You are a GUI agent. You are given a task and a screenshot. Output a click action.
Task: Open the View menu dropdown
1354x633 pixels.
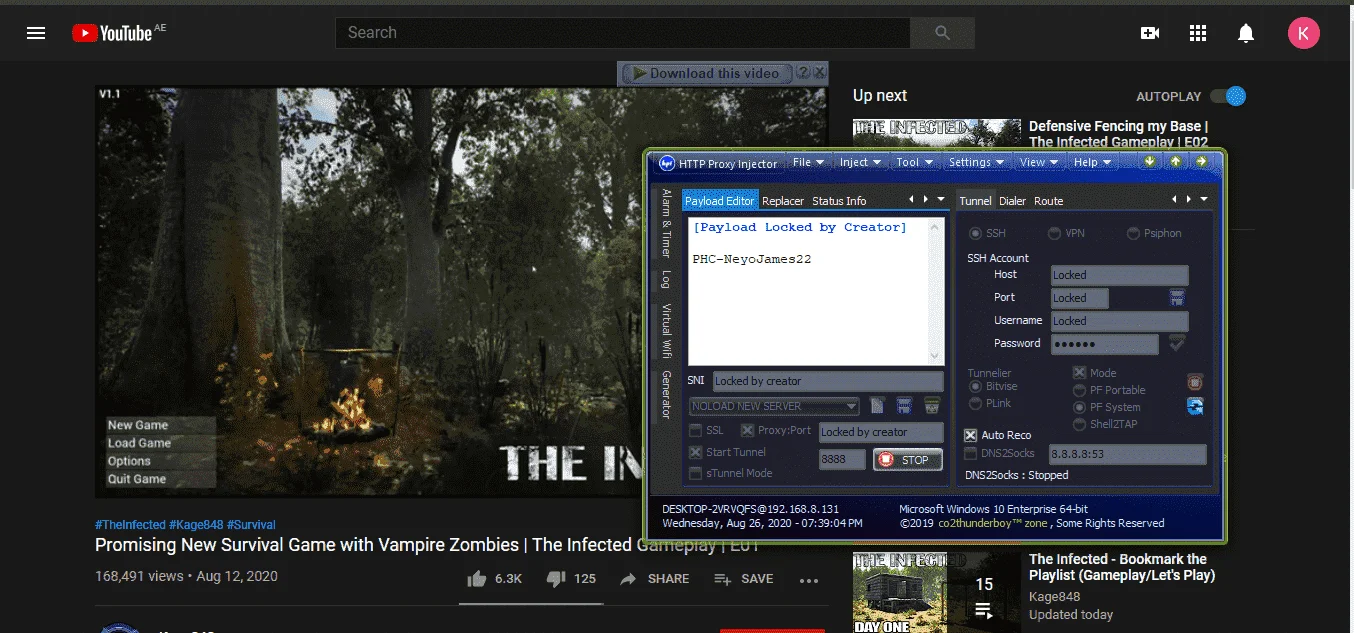tap(1039, 162)
